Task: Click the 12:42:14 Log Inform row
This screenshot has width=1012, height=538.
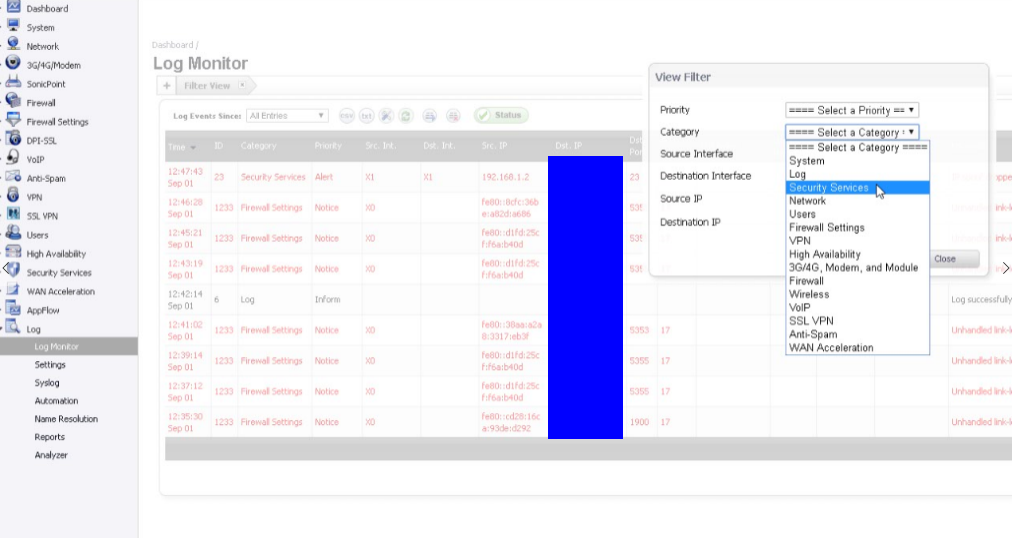Action: (x=589, y=299)
